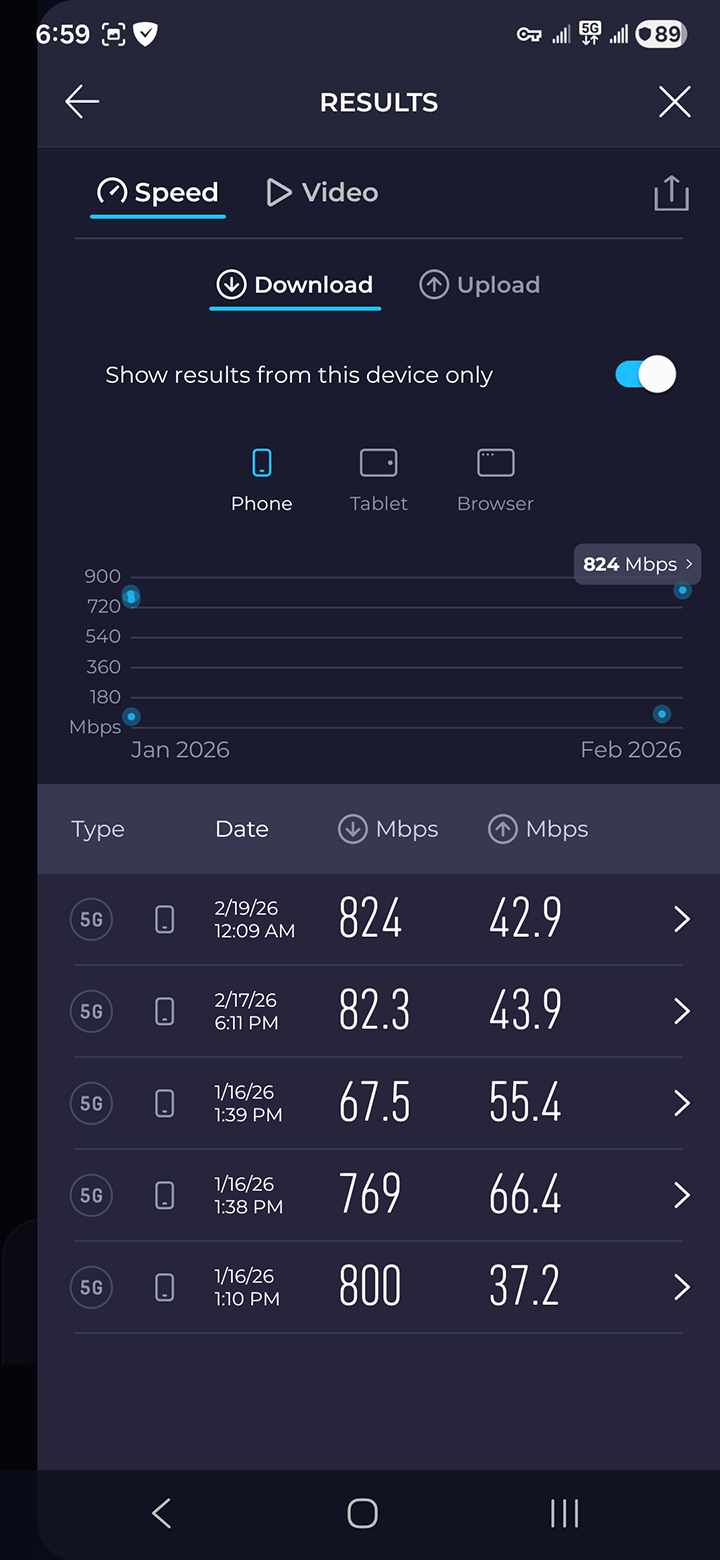Tap the 824 Mbps chart tooltip
720x1560 pixels.
point(637,564)
